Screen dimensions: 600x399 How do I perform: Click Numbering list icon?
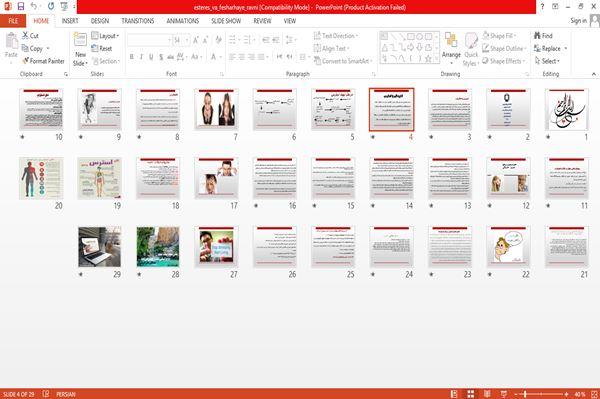tap(248, 39)
